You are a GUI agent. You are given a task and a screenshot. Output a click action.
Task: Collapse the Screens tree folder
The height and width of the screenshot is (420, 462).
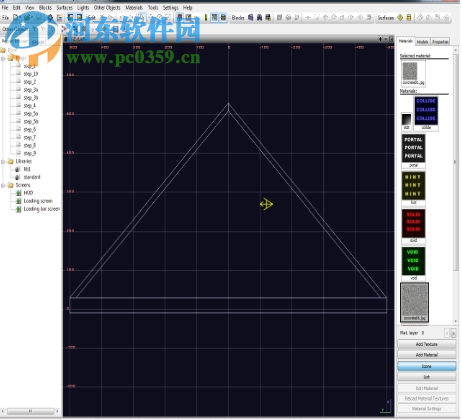click(3, 185)
